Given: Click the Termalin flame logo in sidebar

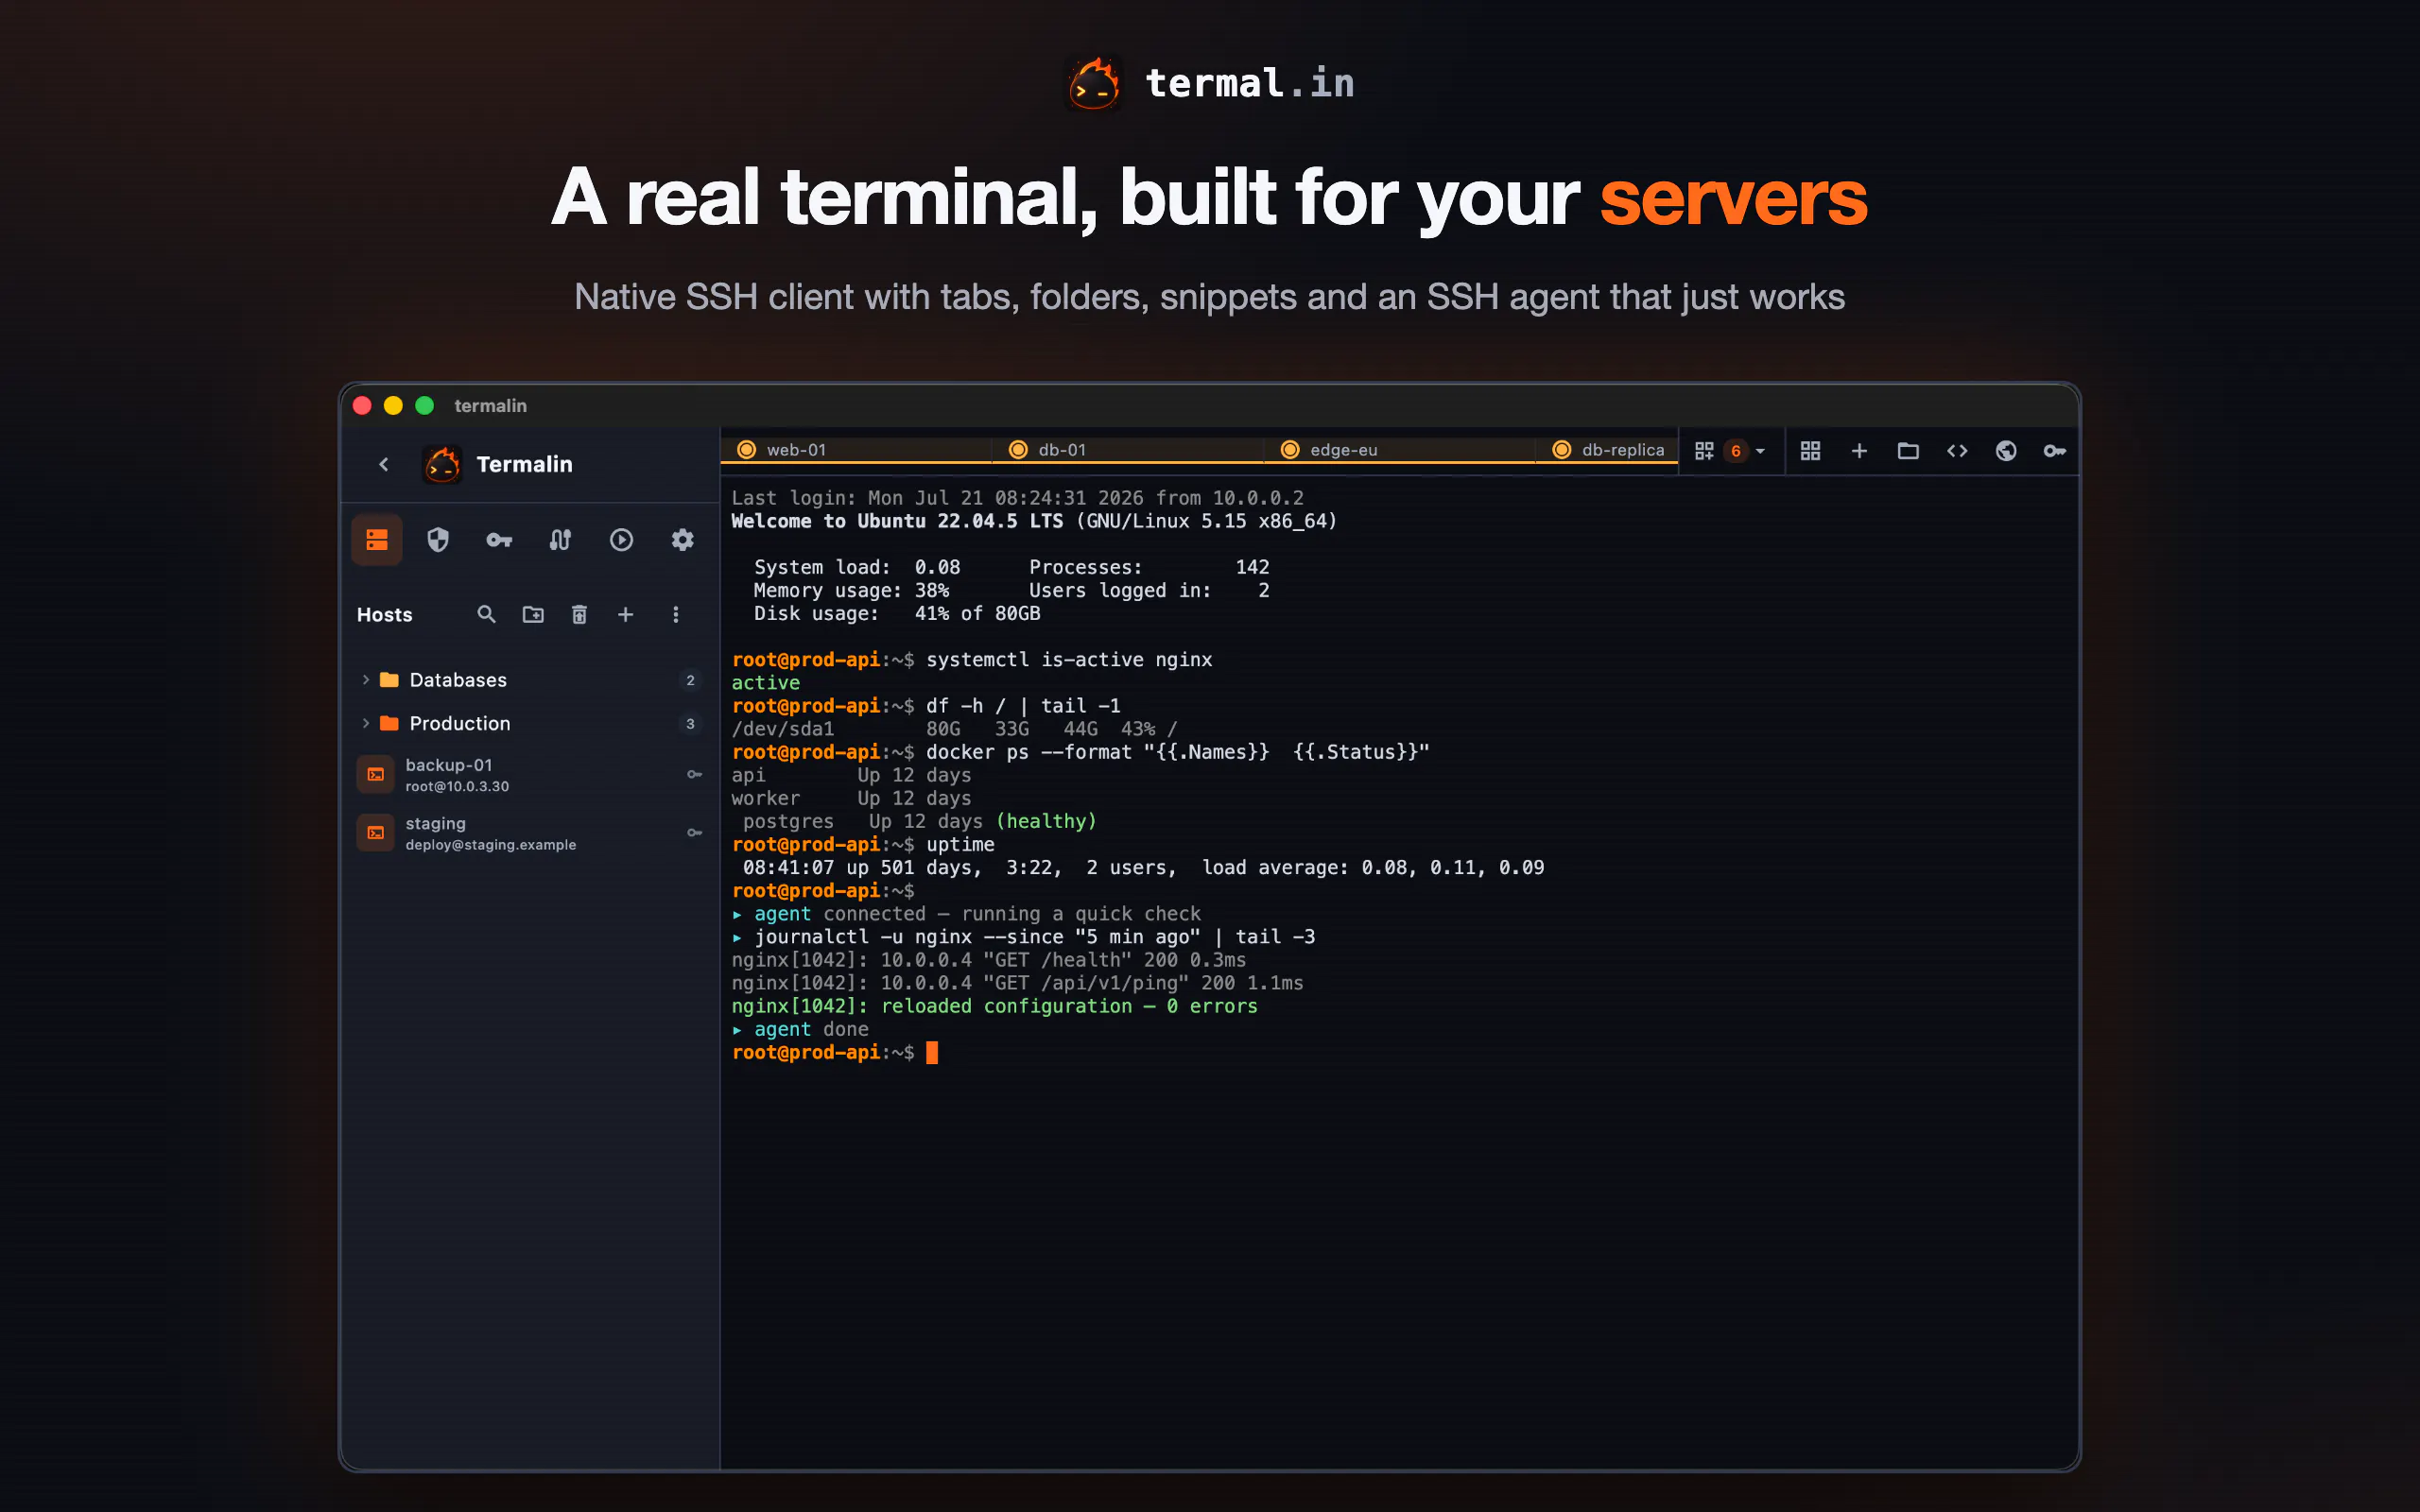Looking at the screenshot, I should point(442,464).
